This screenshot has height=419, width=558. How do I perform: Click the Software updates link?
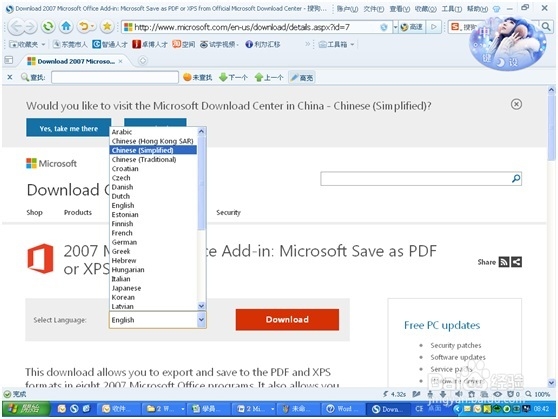click(458, 357)
